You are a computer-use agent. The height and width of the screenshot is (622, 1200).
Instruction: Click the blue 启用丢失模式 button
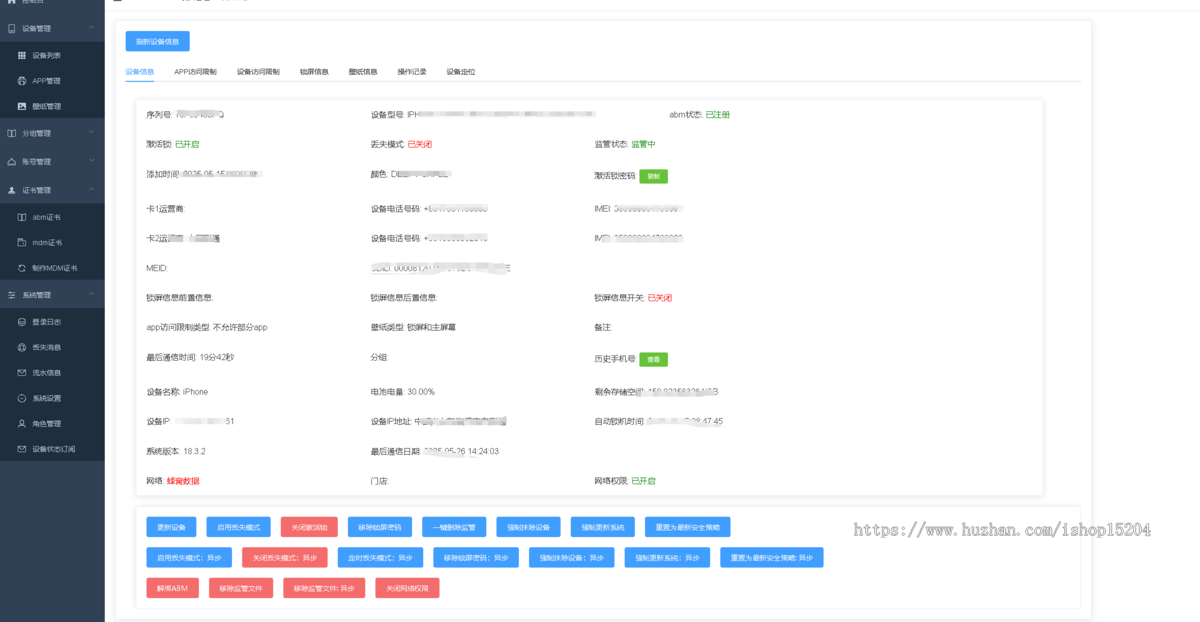tap(239, 527)
